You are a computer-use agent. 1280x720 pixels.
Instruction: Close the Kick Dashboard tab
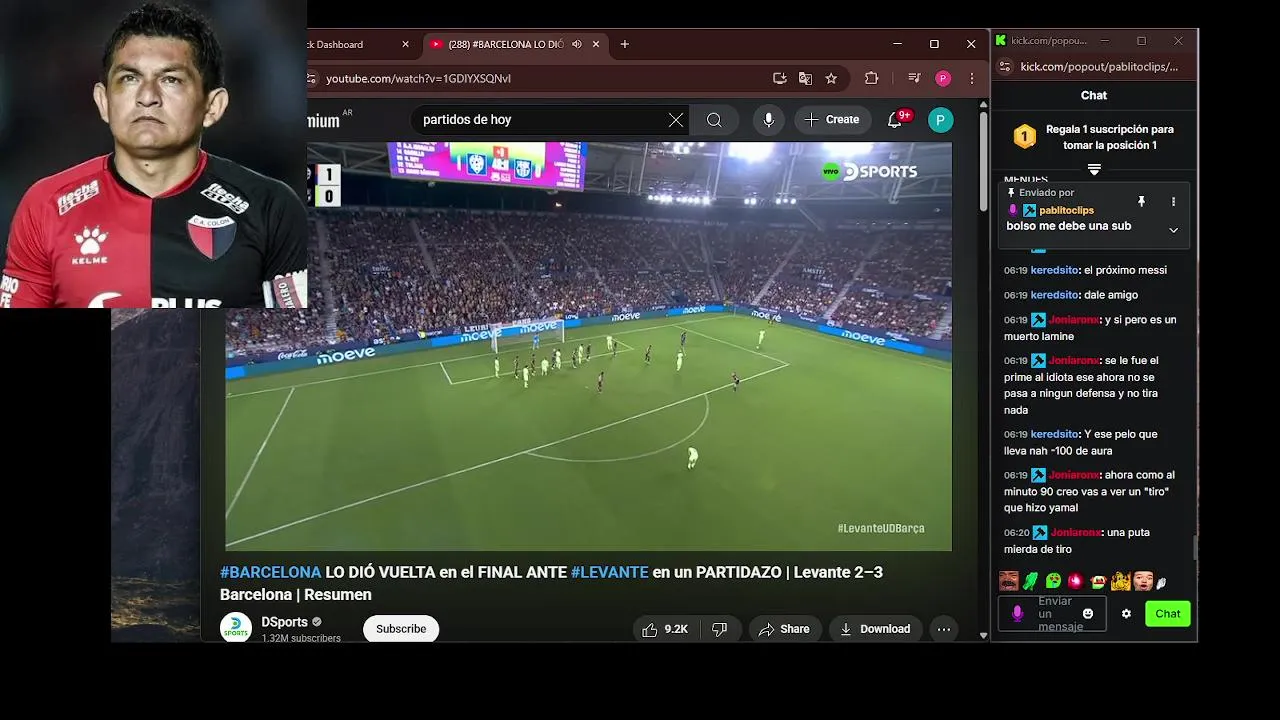(x=405, y=44)
